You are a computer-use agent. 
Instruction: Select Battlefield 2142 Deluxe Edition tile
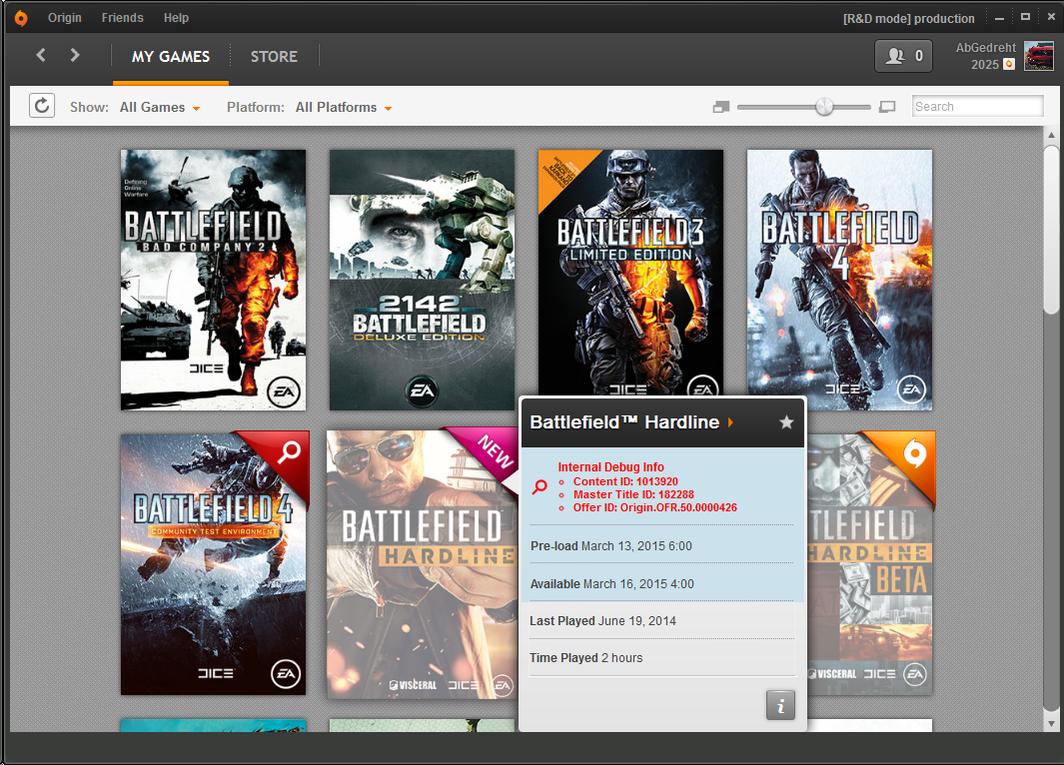422,280
